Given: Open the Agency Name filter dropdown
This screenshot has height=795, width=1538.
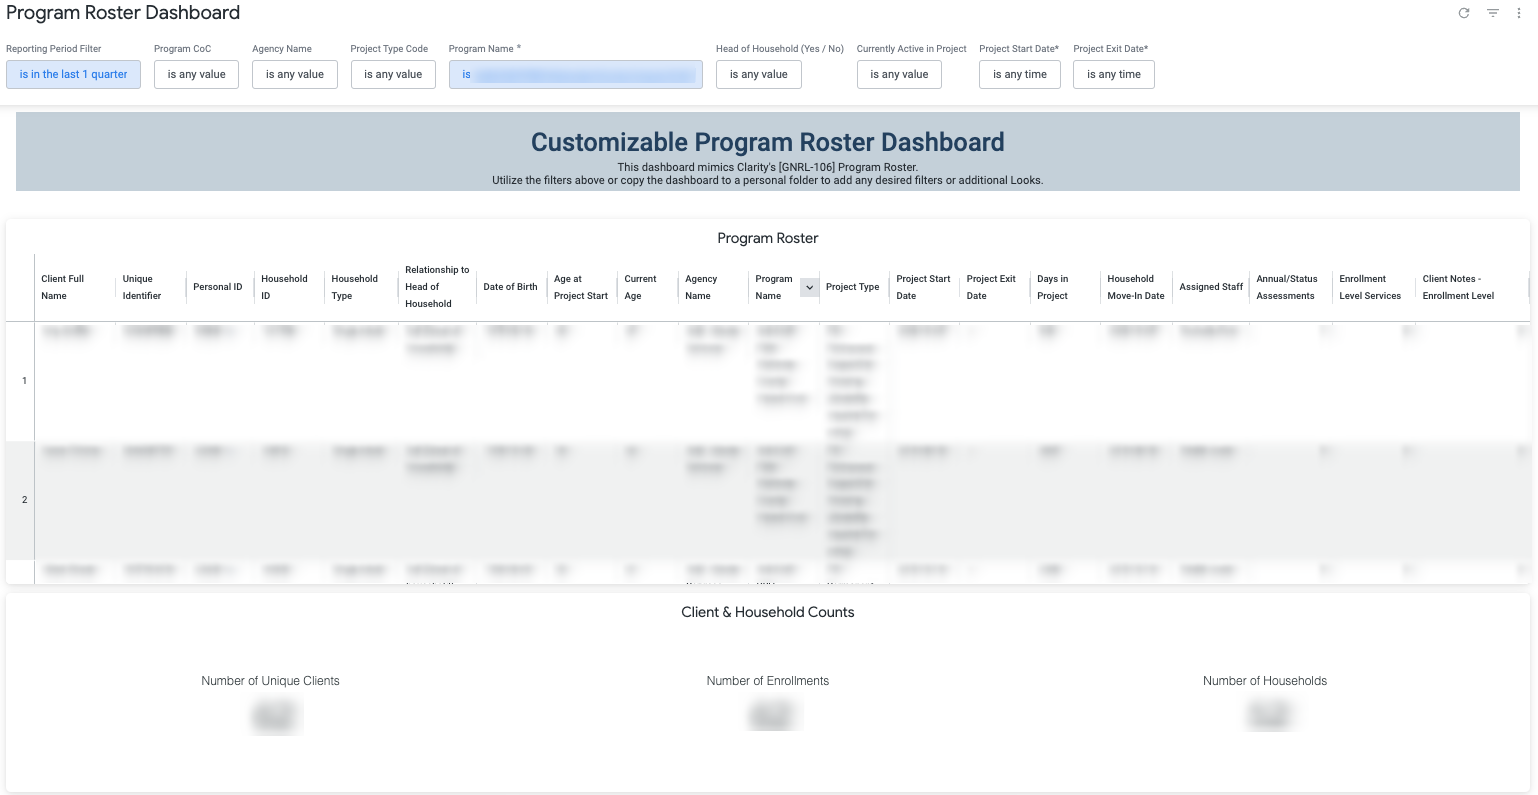Looking at the screenshot, I should pyautogui.click(x=294, y=74).
